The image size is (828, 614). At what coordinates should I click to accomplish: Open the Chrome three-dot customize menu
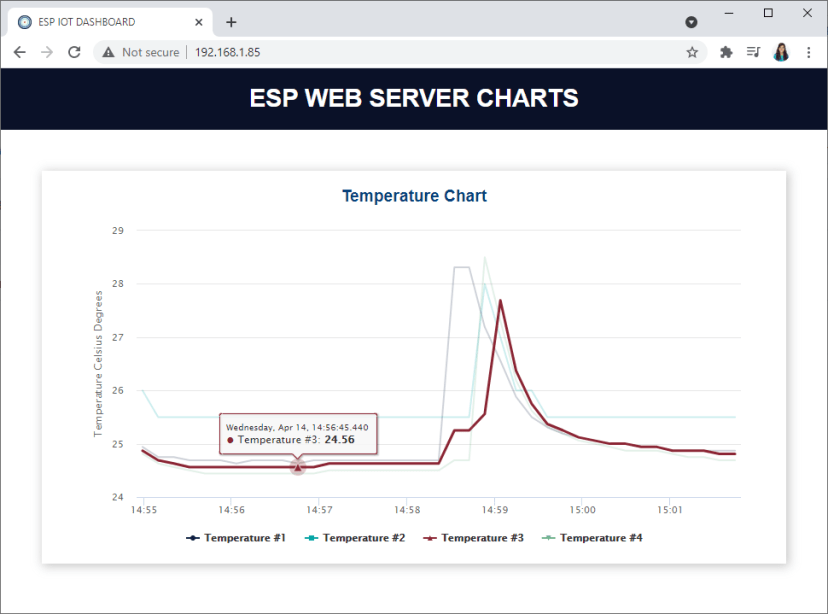point(809,52)
